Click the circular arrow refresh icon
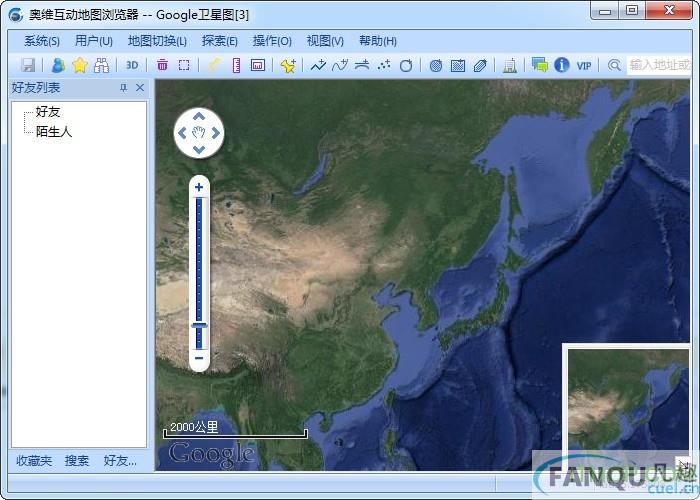The image size is (700, 500). (x=406, y=66)
